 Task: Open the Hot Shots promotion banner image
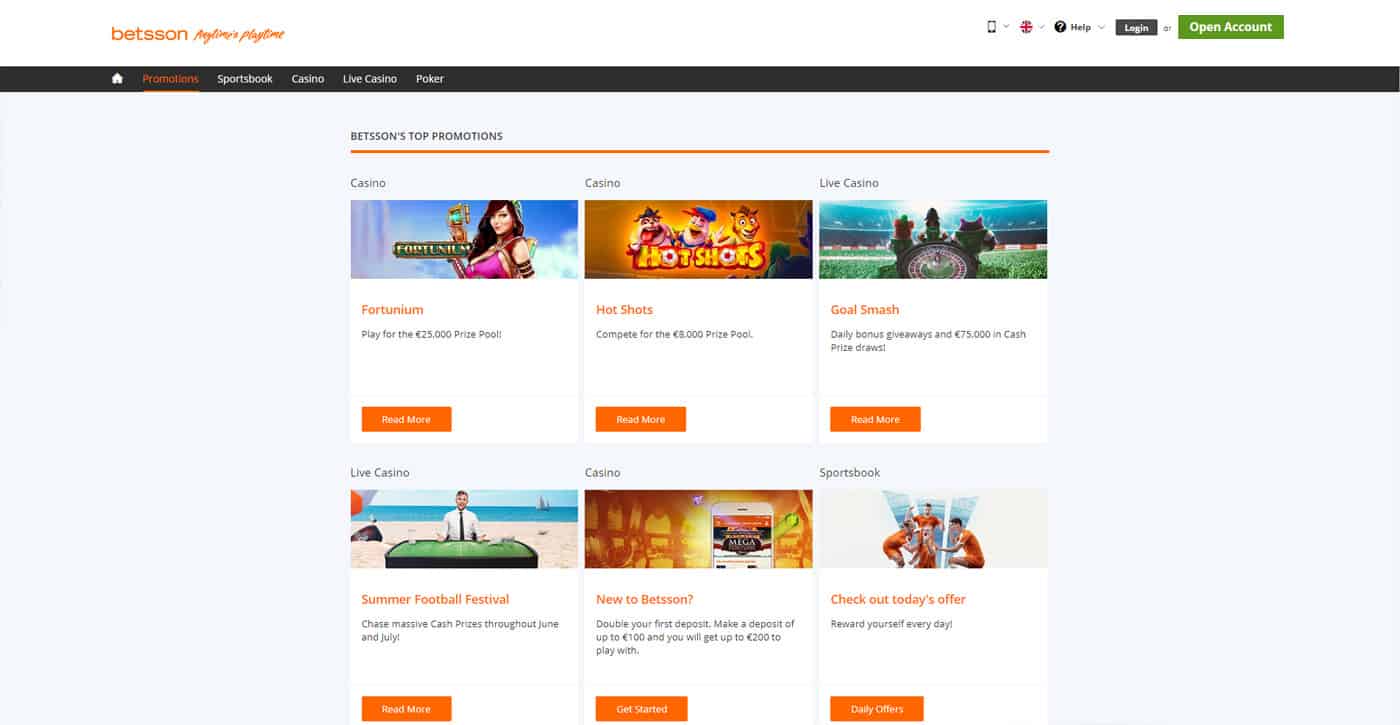[x=698, y=239]
